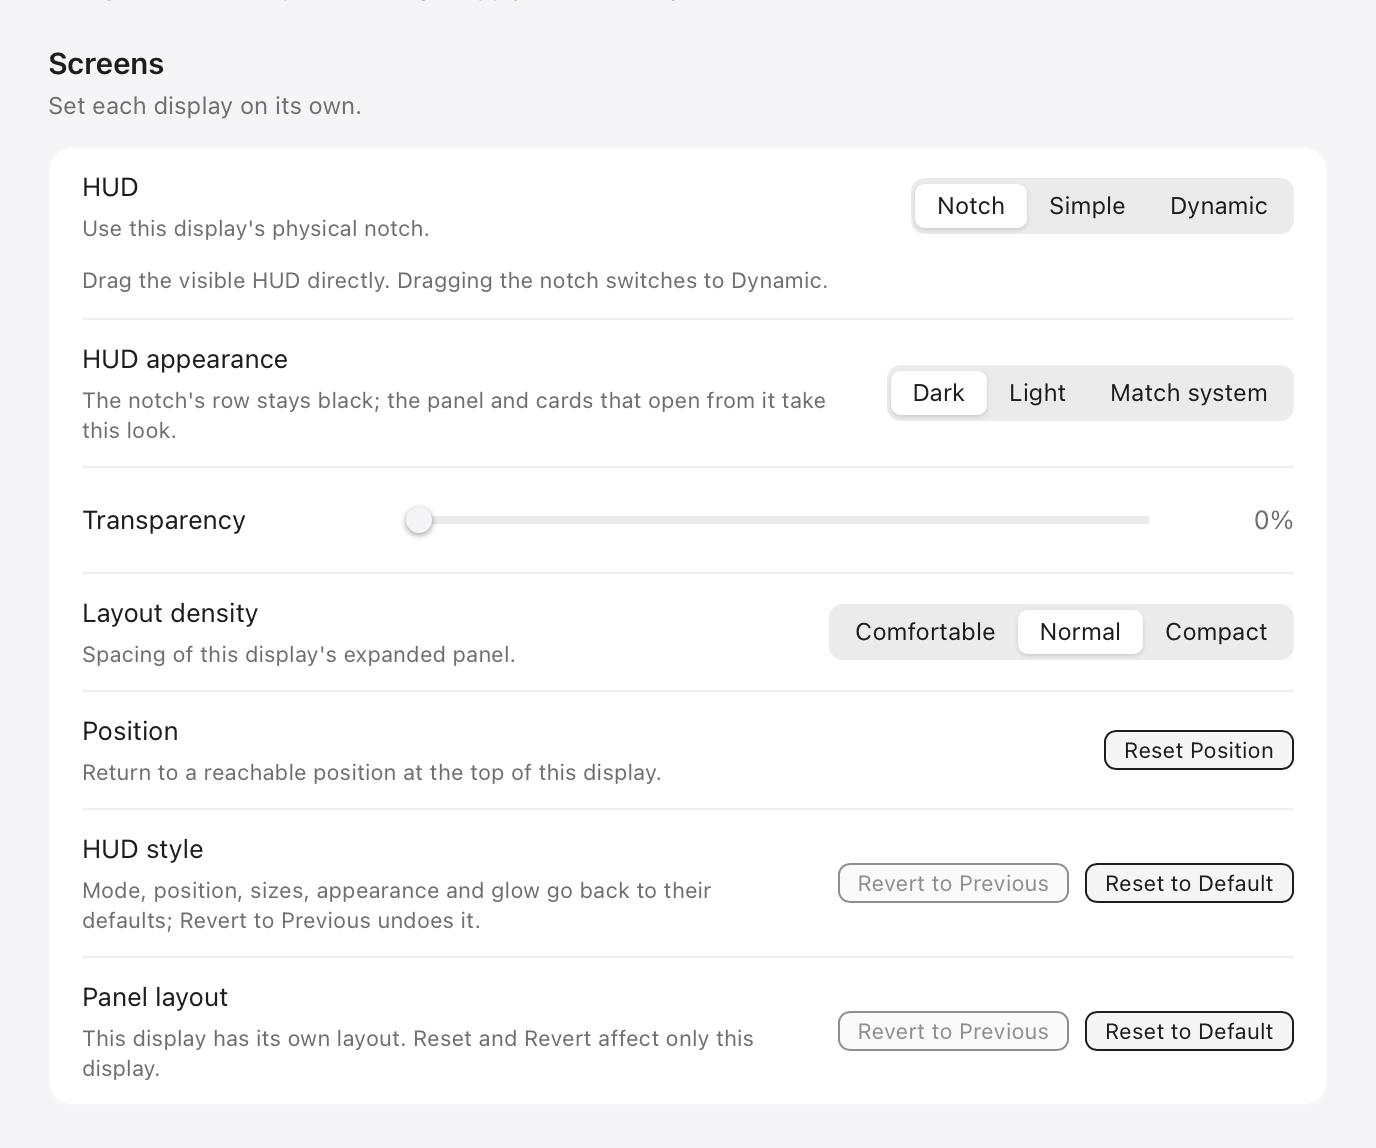Click the HUD appearance label
Viewport: 1376px width, 1148px height.
(185, 359)
